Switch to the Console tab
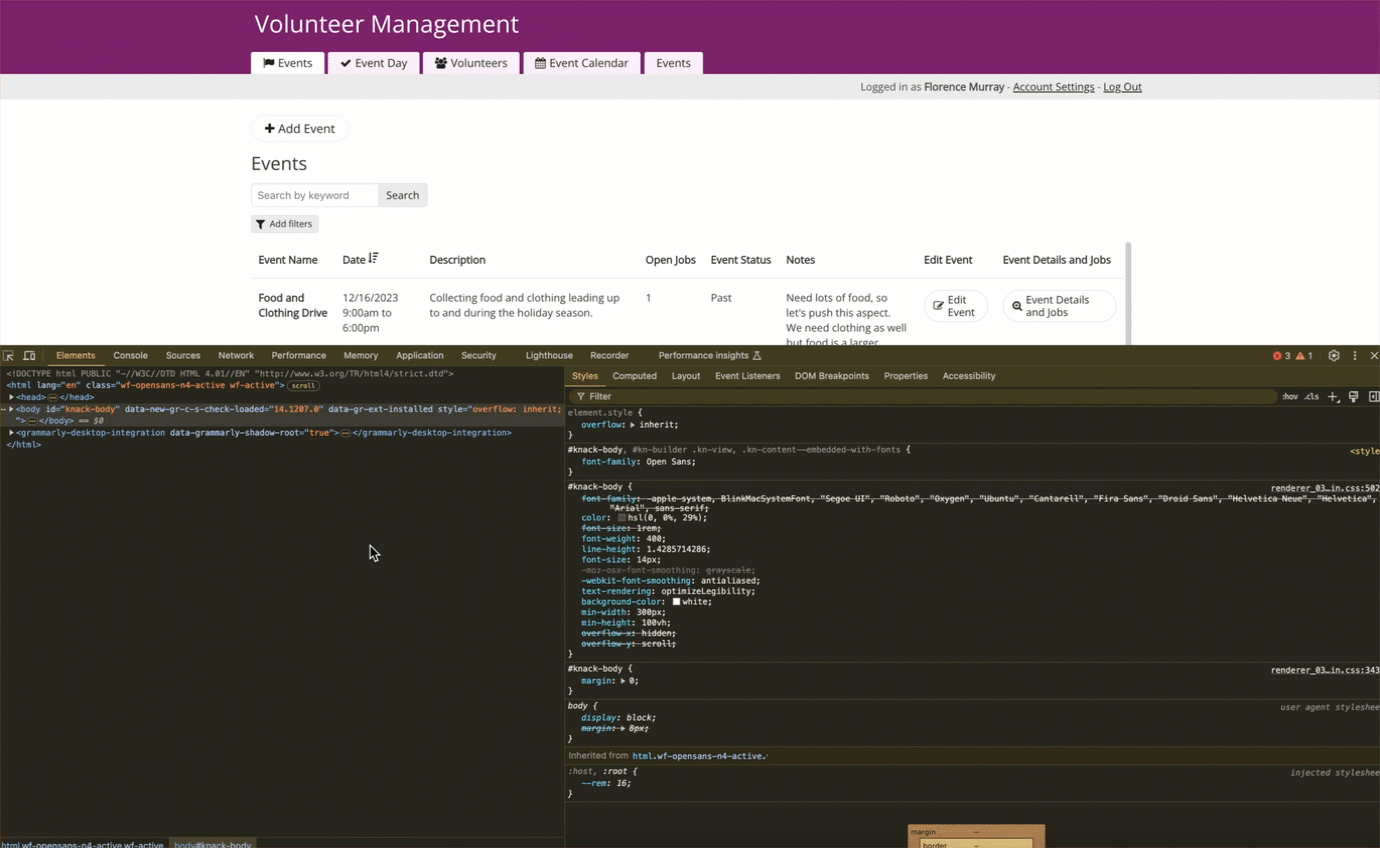Viewport: 1380px width, 848px height. tap(130, 356)
